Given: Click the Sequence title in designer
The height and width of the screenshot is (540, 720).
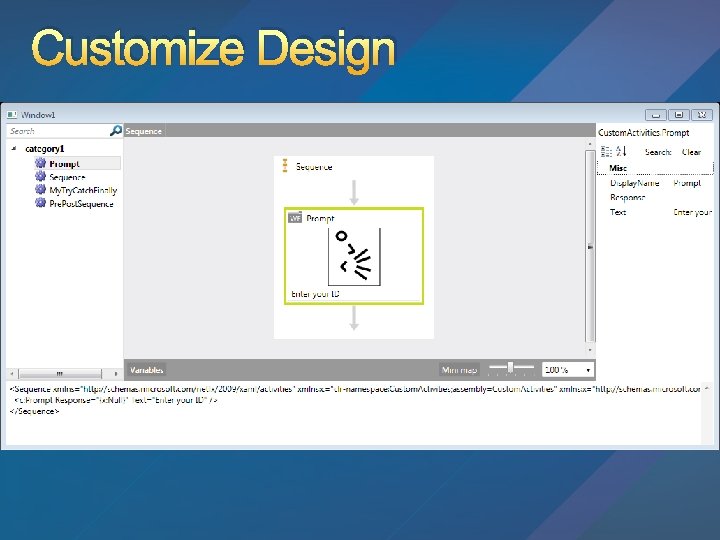Looking at the screenshot, I should coord(314,167).
